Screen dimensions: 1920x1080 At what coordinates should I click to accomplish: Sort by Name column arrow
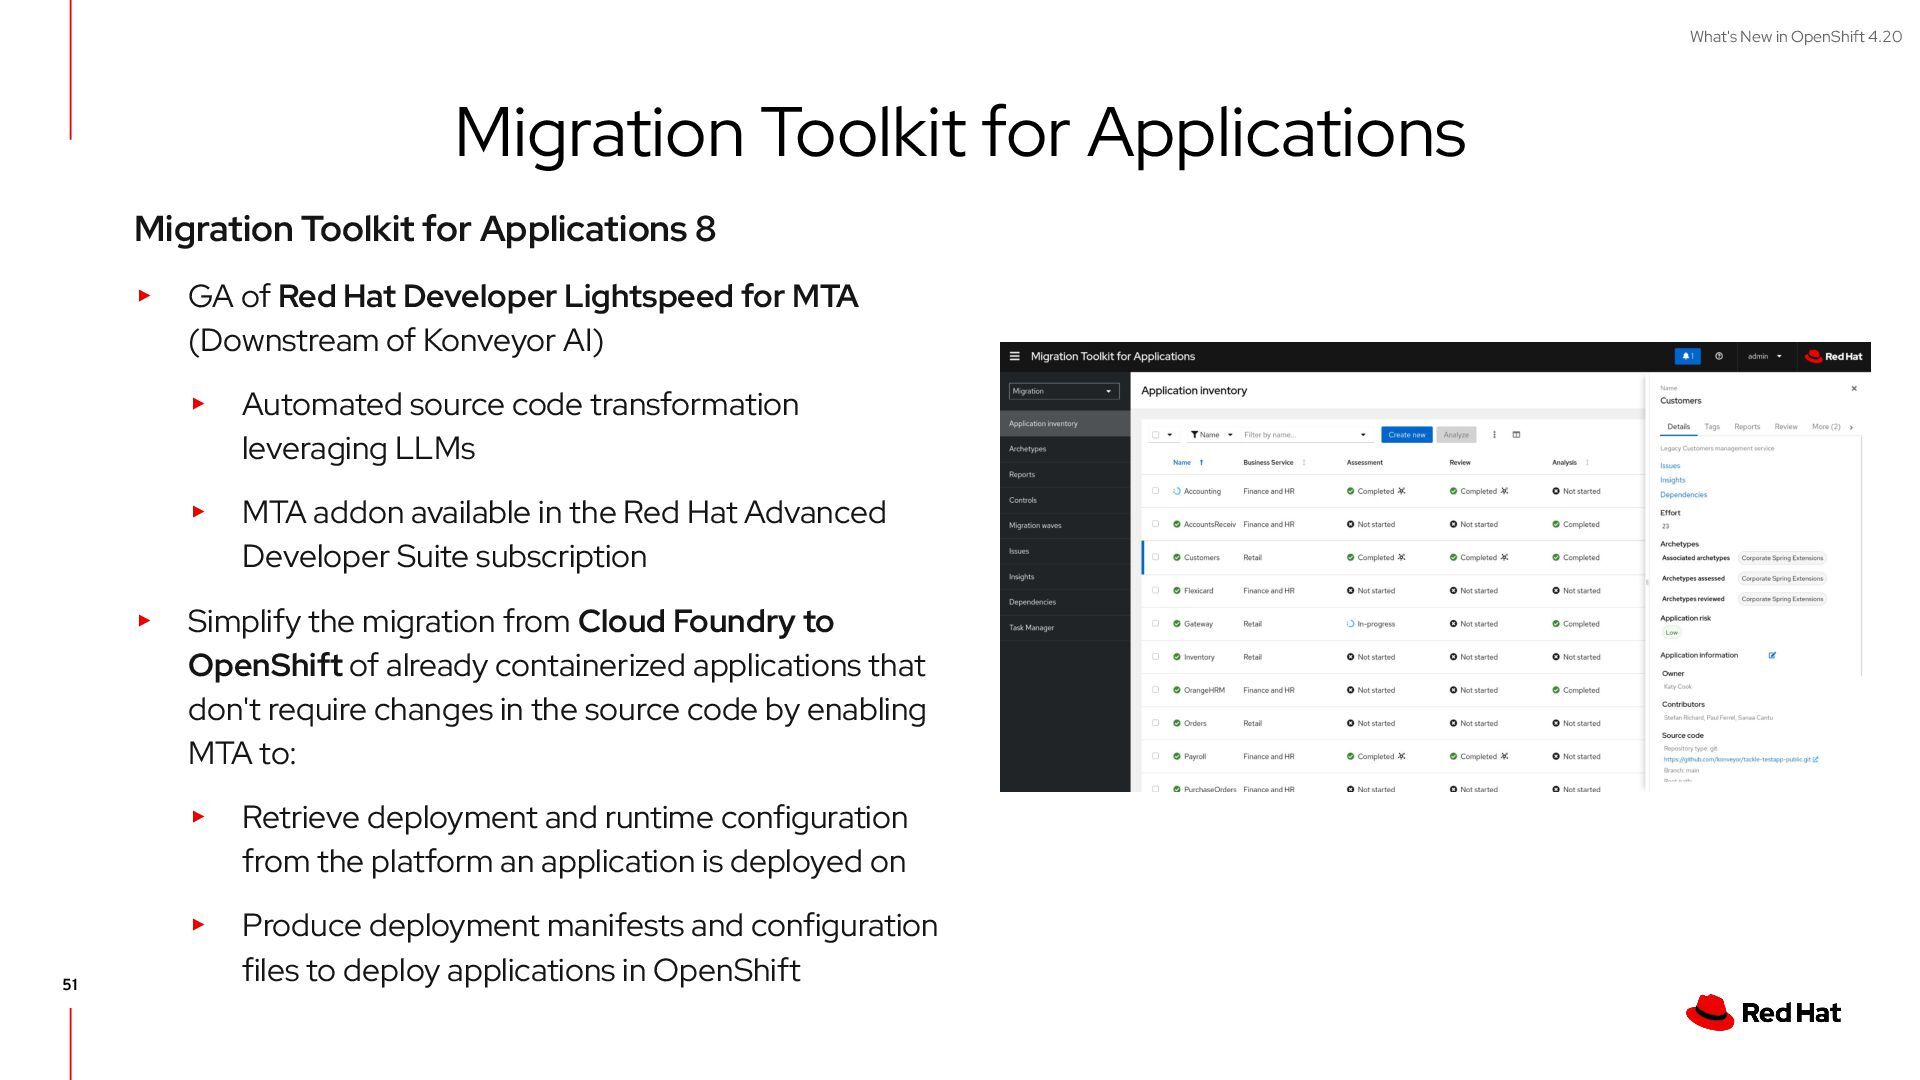pyautogui.click(x=1201, y=463)
